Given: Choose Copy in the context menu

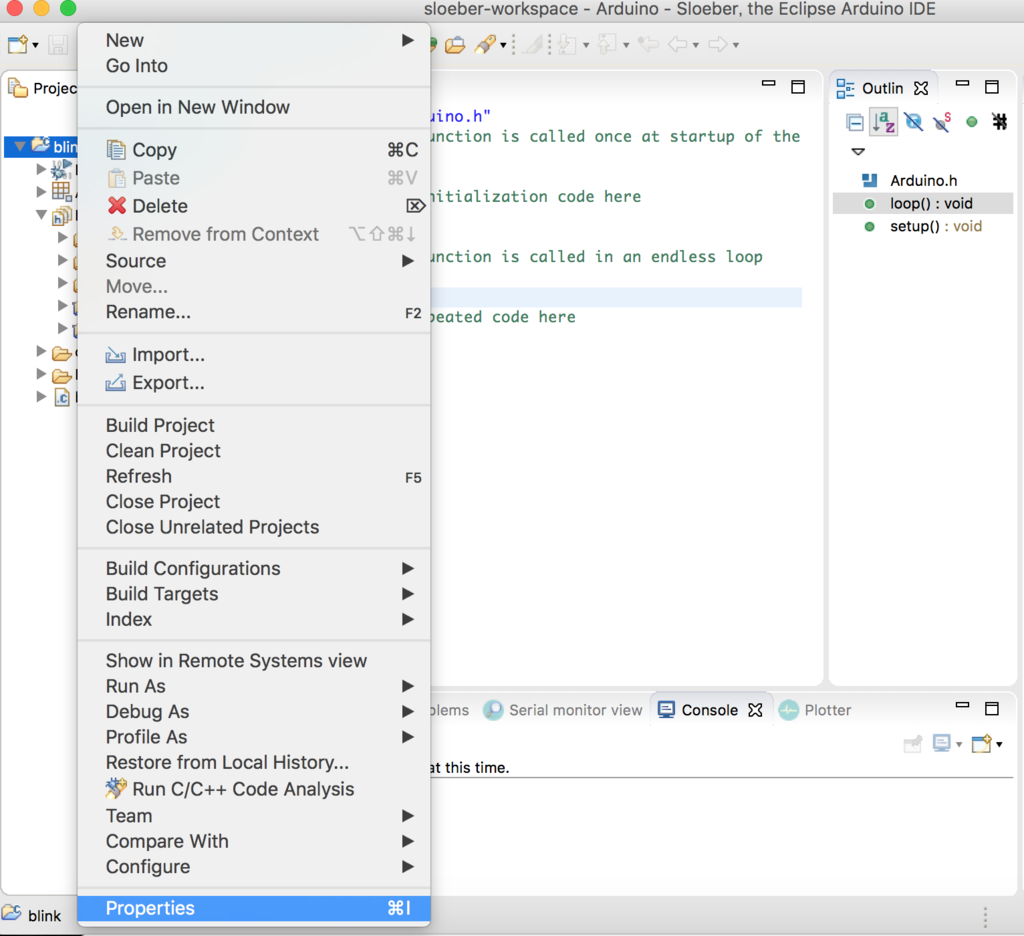Looking at the screenshot, I should pos(254,150).
